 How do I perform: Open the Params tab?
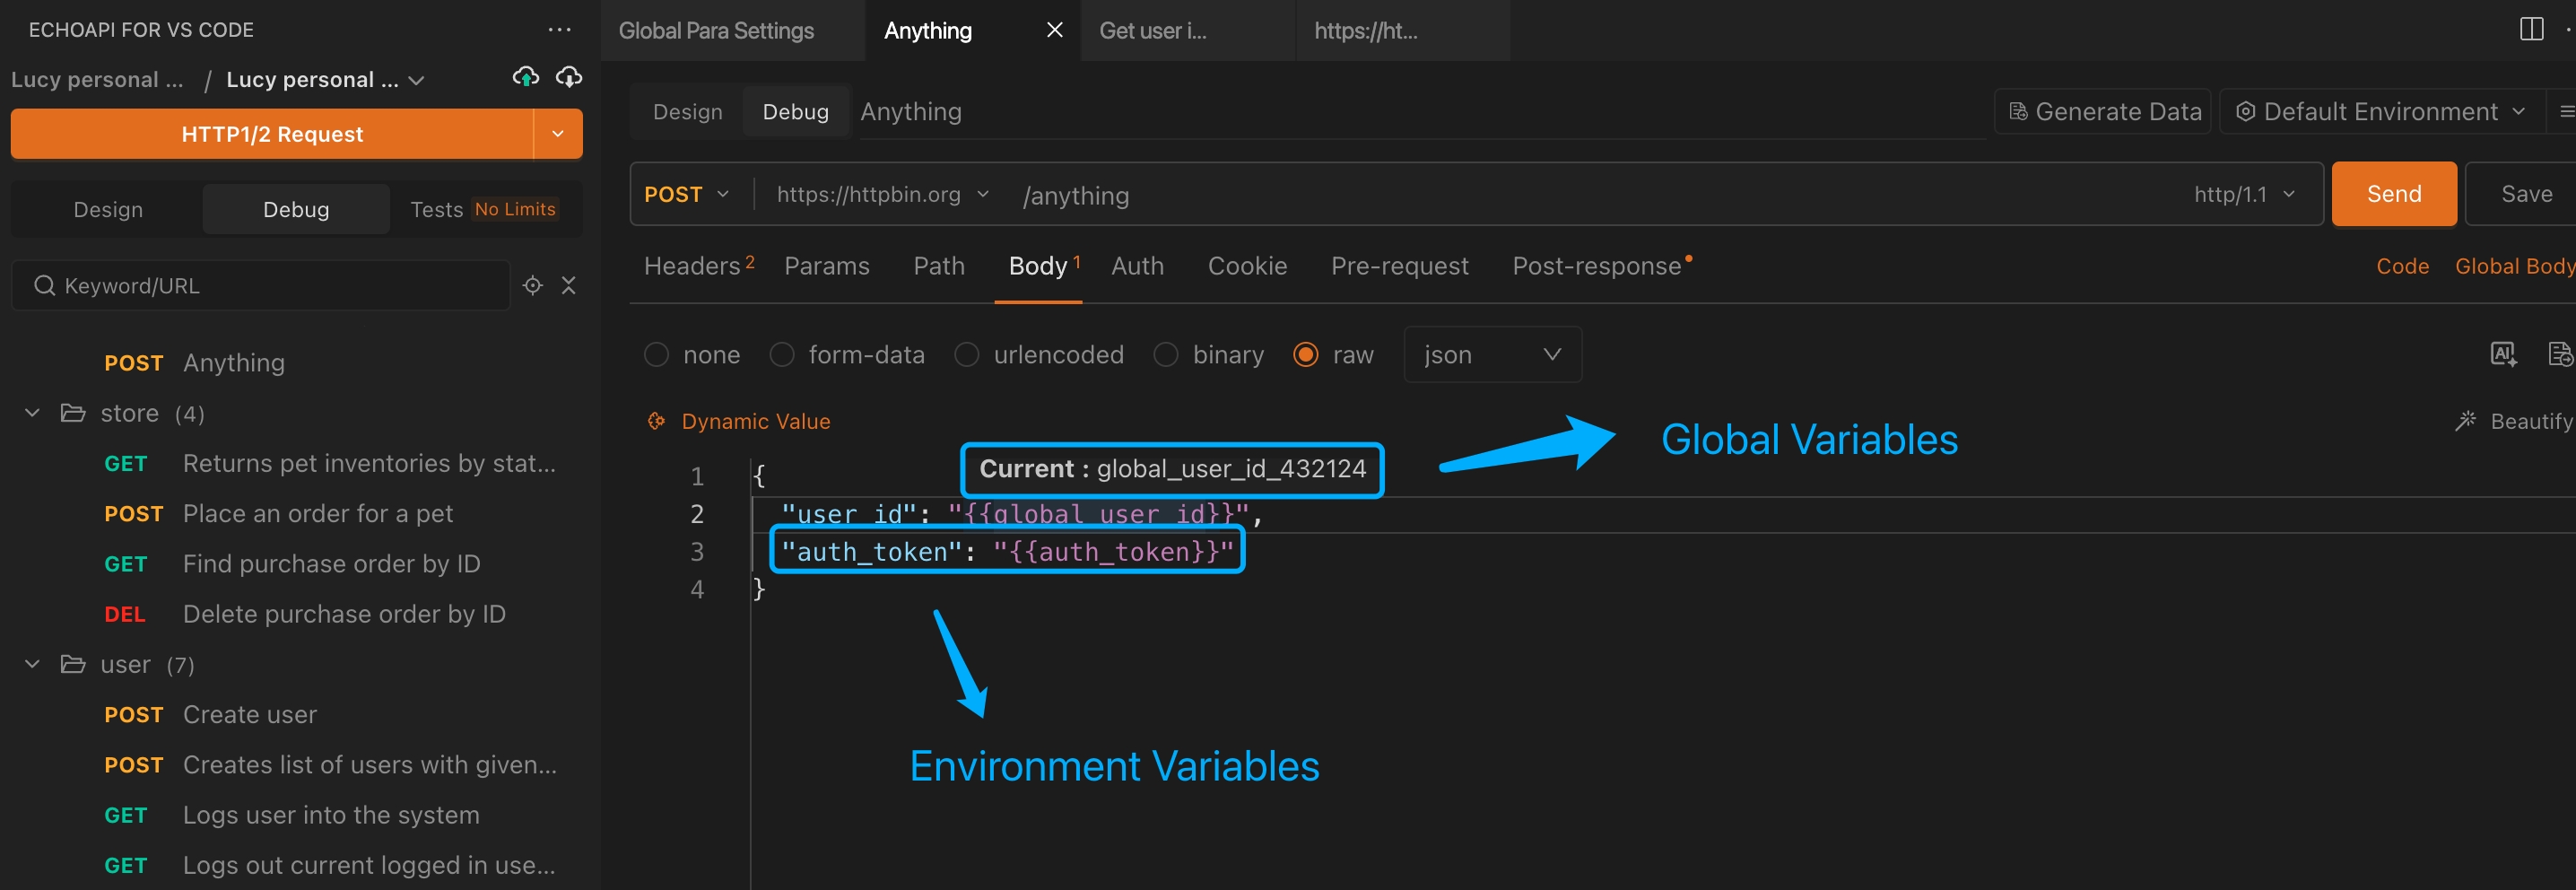coord(826,266)
